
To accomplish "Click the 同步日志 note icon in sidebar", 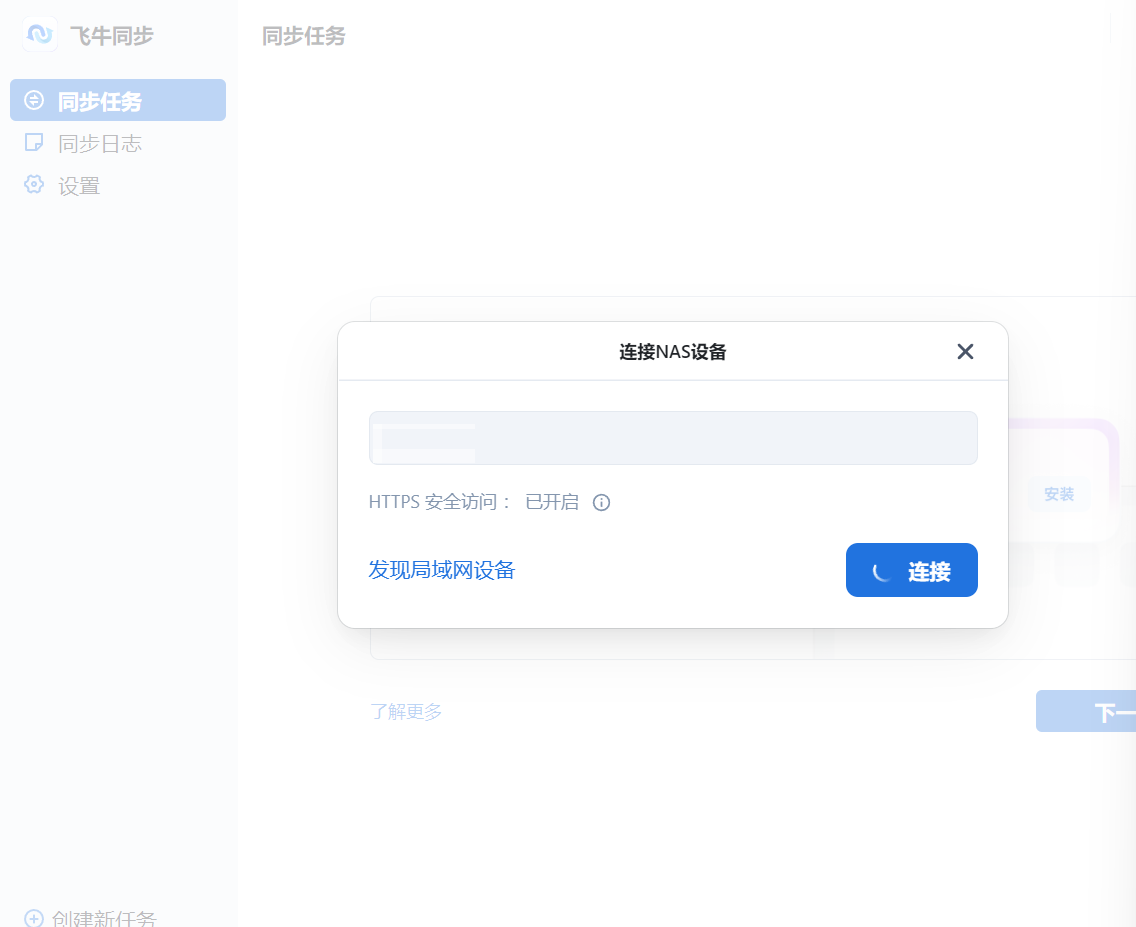I will pos(33,142).
